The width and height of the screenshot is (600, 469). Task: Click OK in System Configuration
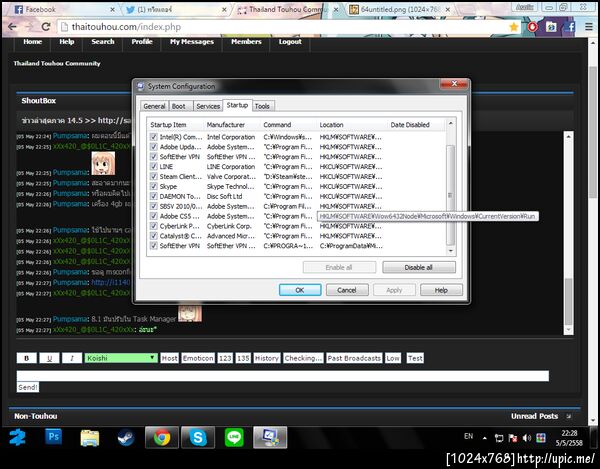point(300,290)
